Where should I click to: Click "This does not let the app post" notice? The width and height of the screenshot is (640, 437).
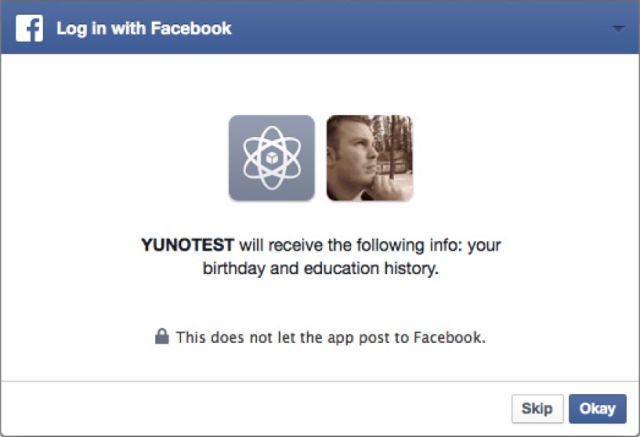330,337
